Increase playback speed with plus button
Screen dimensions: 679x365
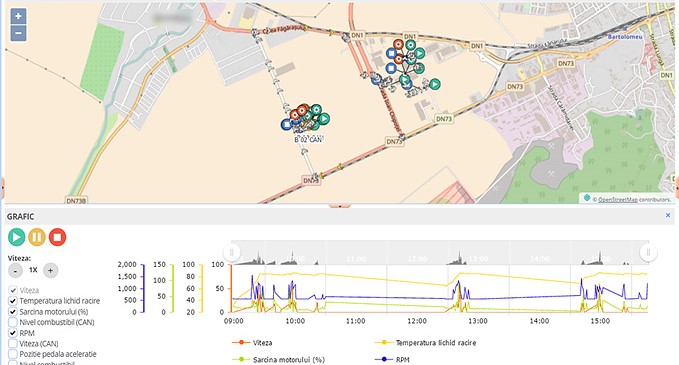point(50,271)
